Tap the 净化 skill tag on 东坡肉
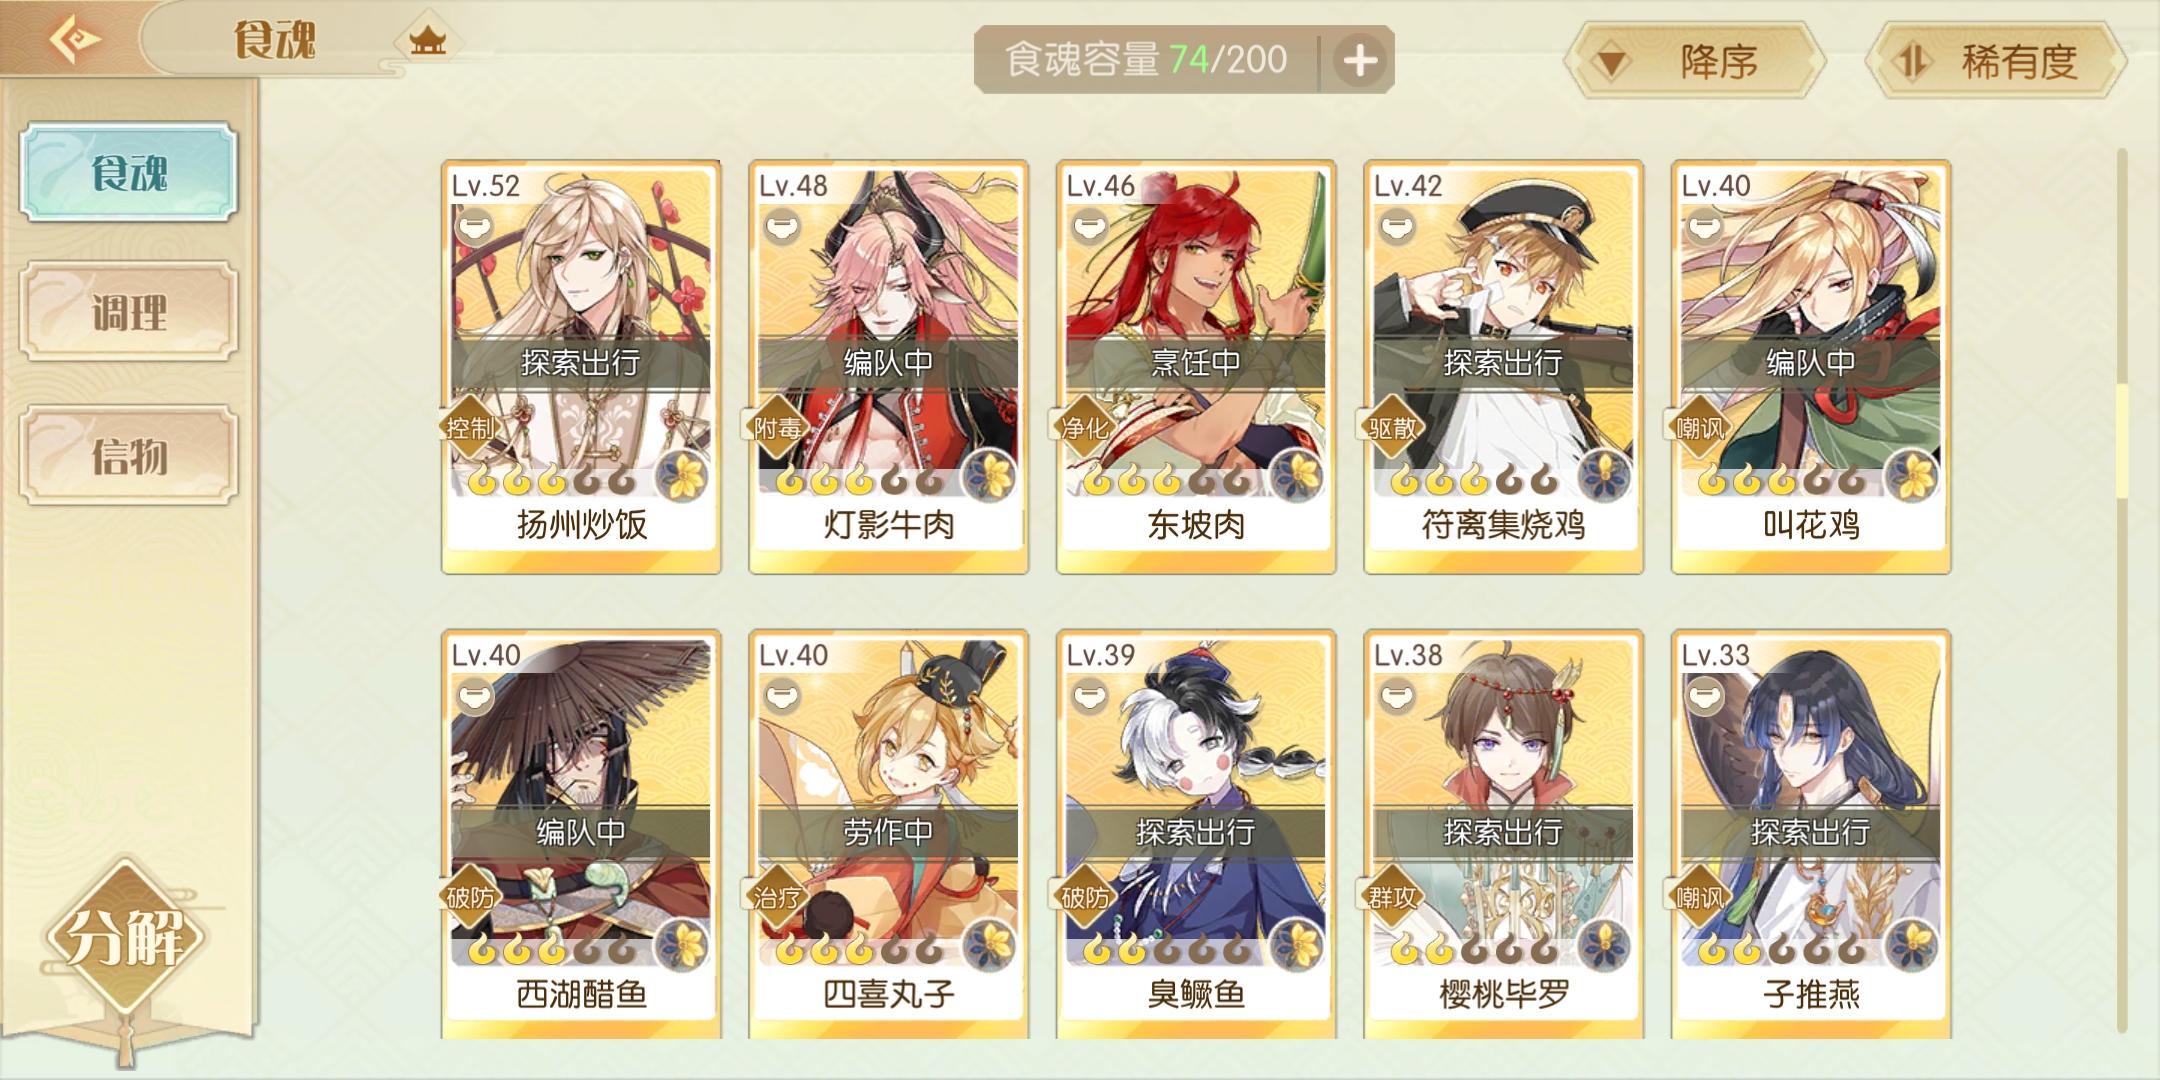Screen dimensions: 2160x1080 tap(1084, 428)
